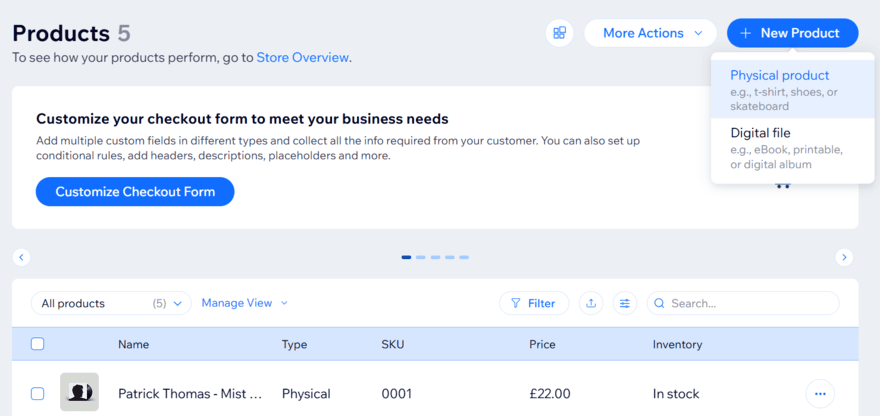This screenshot has height=416, width=880.
Task: Click the Filter funnel button
Action: [x=534, y=303]
